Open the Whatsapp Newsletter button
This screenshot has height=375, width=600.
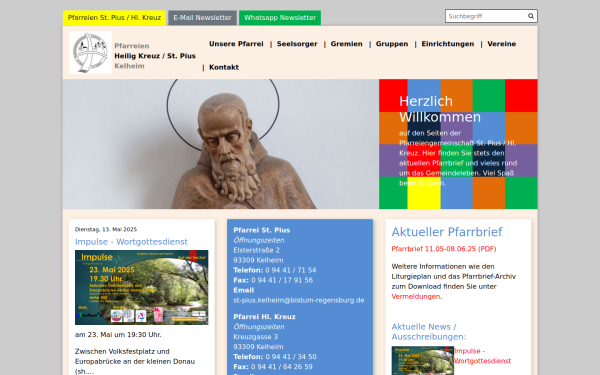[280, 18]
